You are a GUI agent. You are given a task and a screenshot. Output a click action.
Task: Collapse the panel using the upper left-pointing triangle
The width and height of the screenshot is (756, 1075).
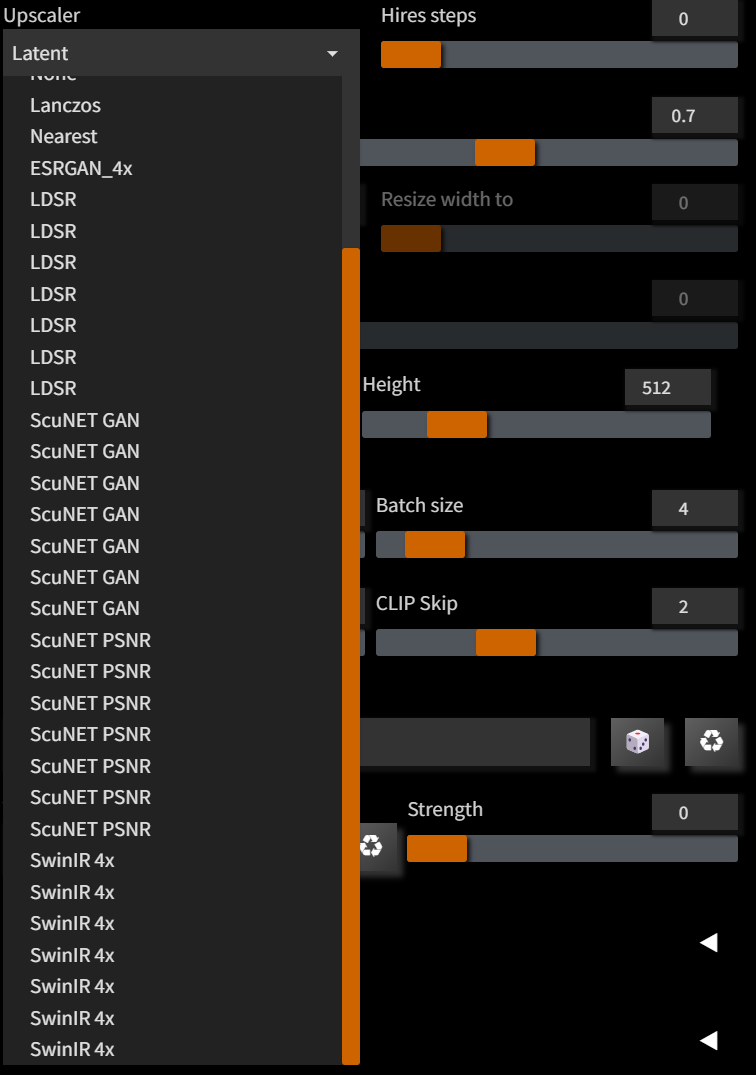point(710,941)
